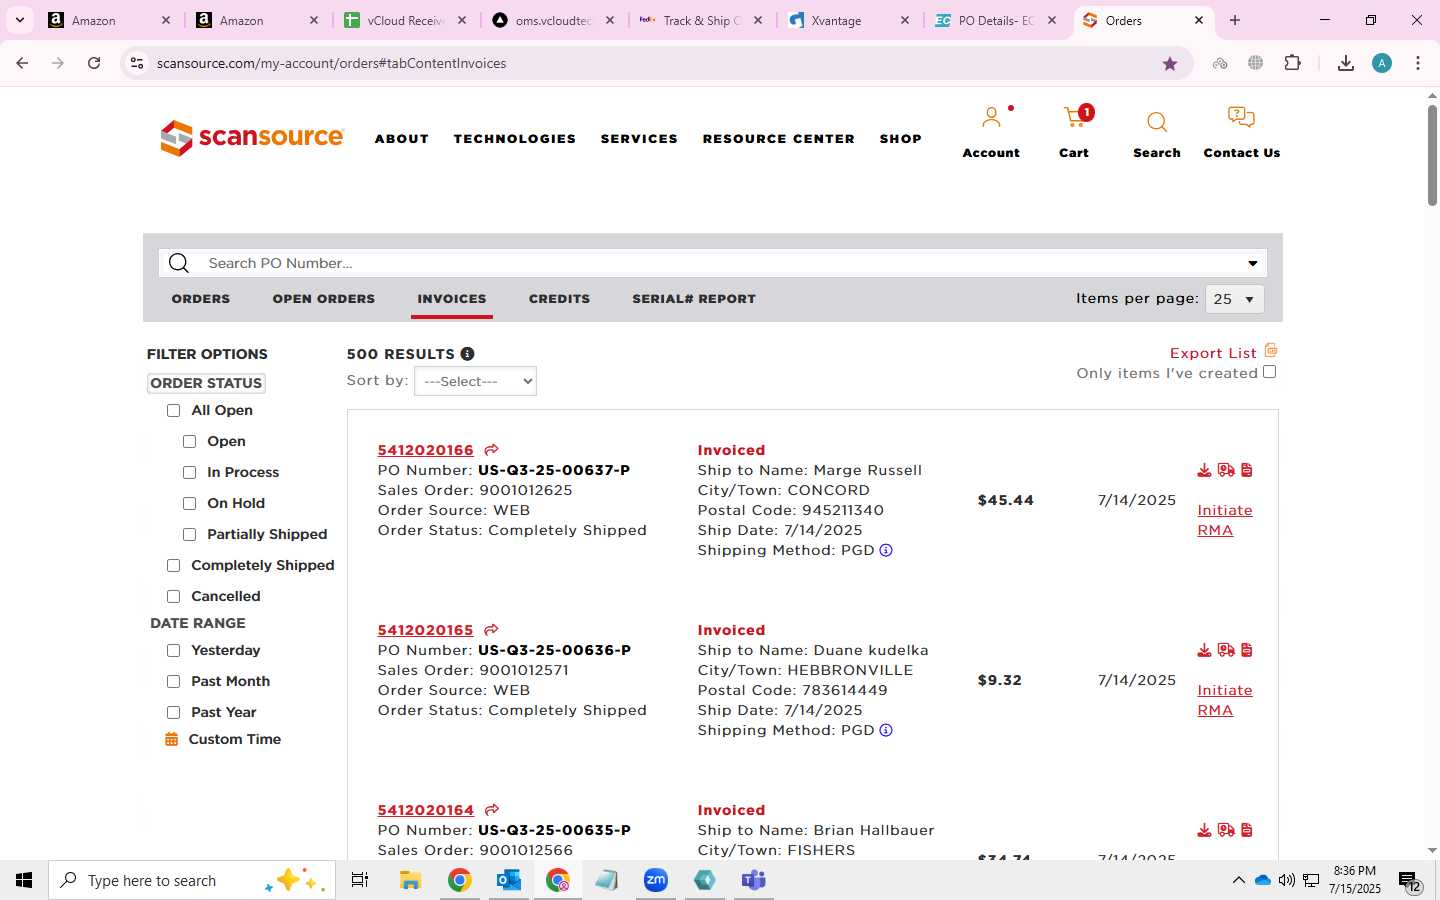Viewport: 1440px width, 900px height.
Task: Initiate RMA for invoice 5412020166
Action: pos(1225,520)
